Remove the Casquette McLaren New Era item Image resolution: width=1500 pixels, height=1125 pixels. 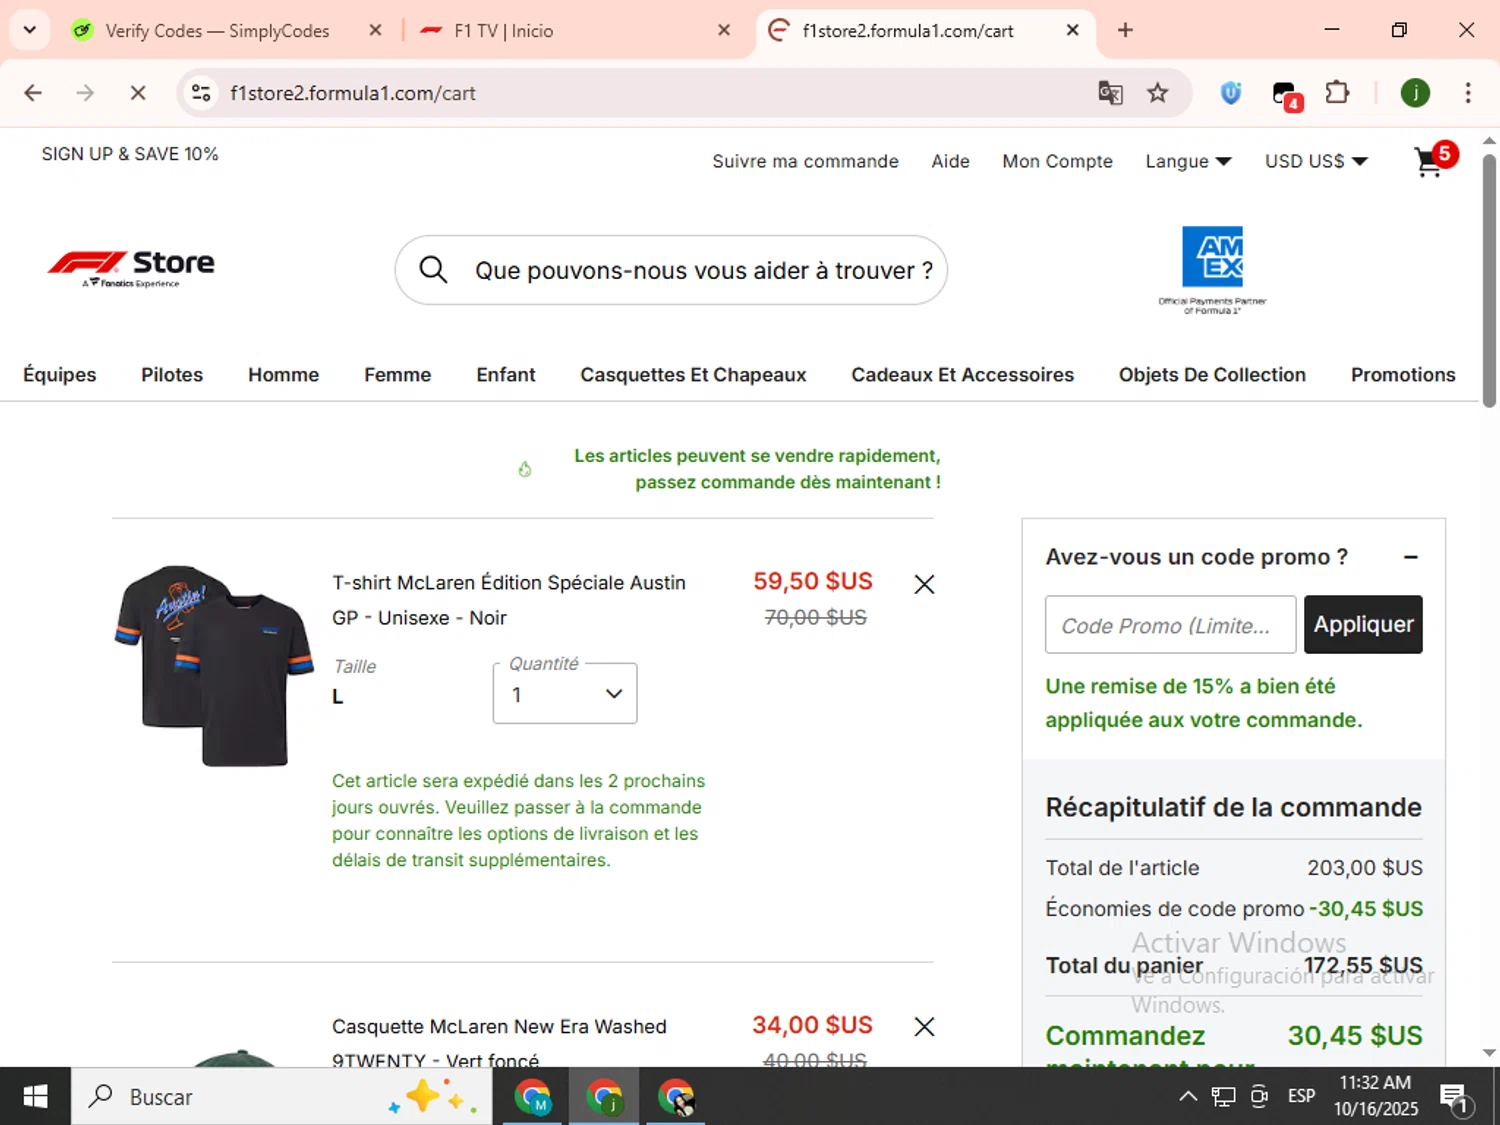(x=924, y=1027)
